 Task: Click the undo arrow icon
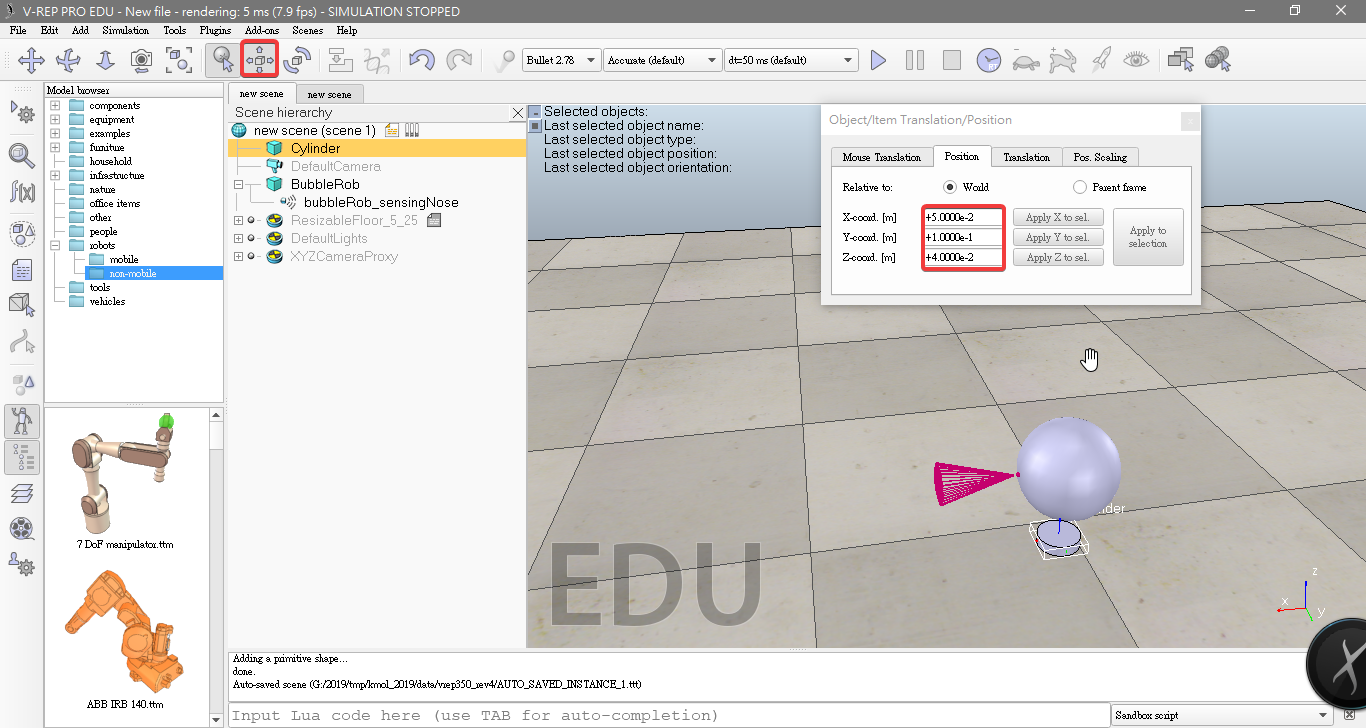coord(422,60)
